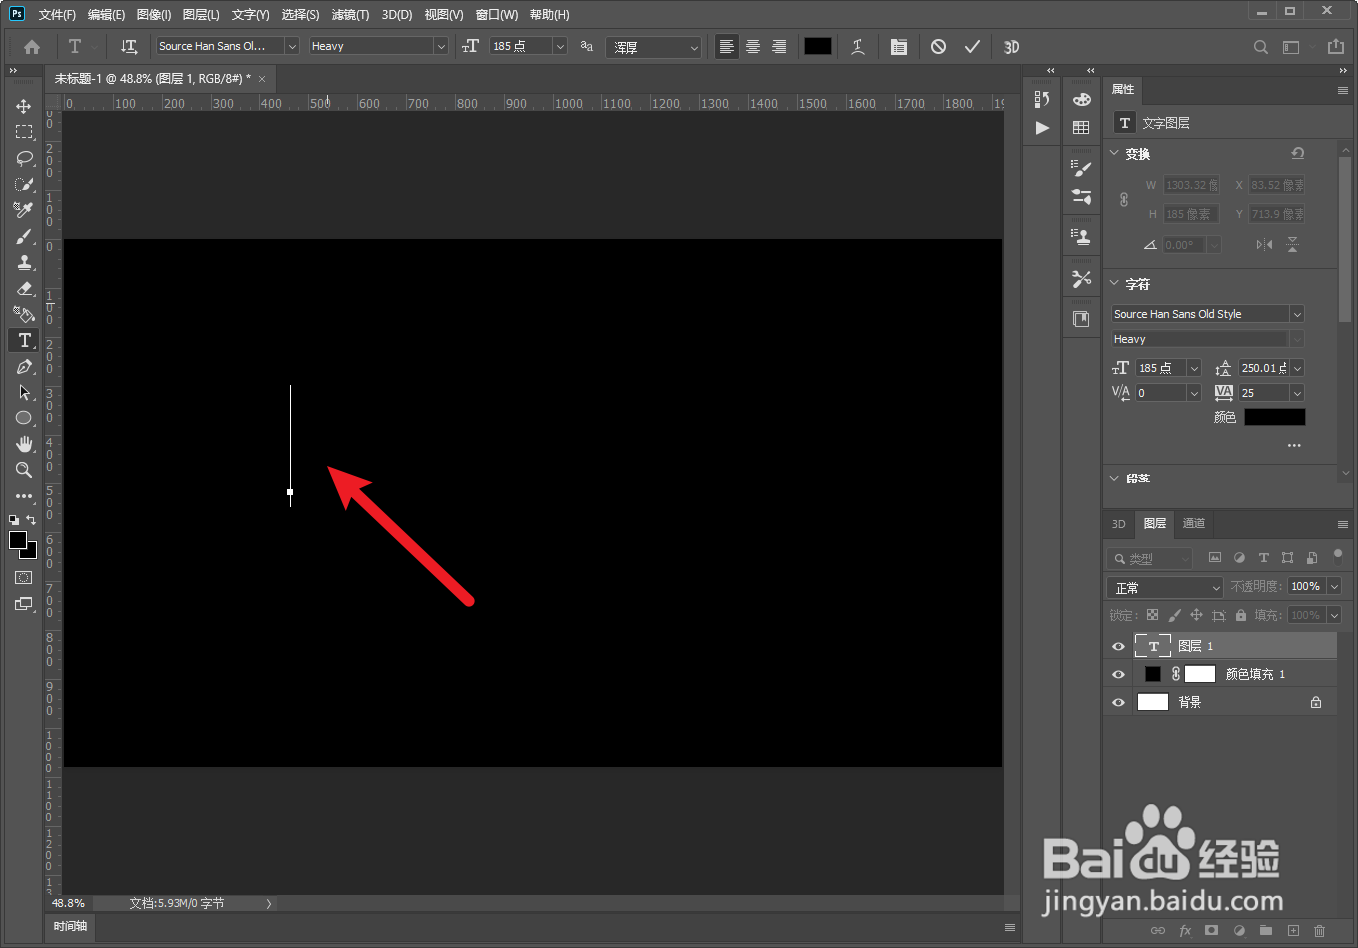The height and width of the screenshot is (948, 1358).
Task: Open the search icon in options bar
Action: point(1261,47)
